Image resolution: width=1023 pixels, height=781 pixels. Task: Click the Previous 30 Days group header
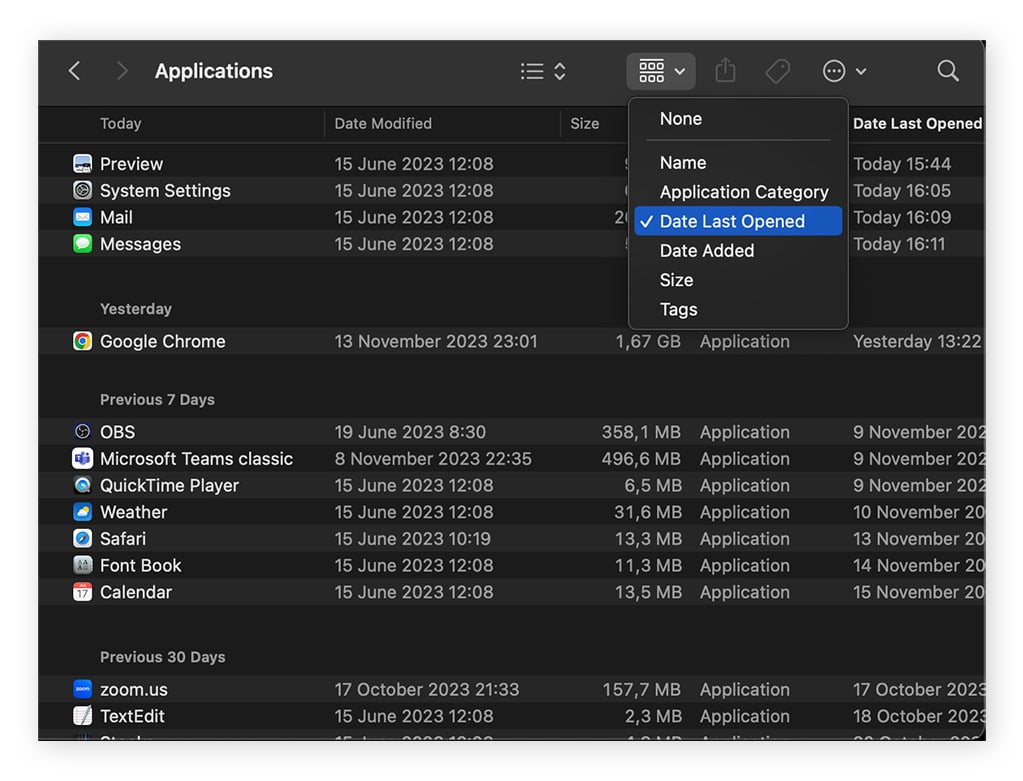(162, 657)
